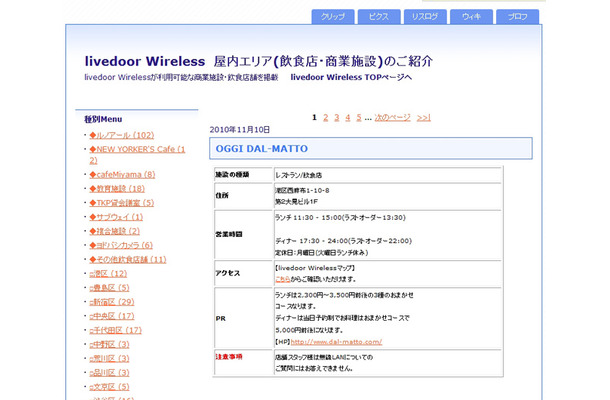Open 荒川区 (3) area category
This screenshot has width=610, height=400.
(109, 358)
